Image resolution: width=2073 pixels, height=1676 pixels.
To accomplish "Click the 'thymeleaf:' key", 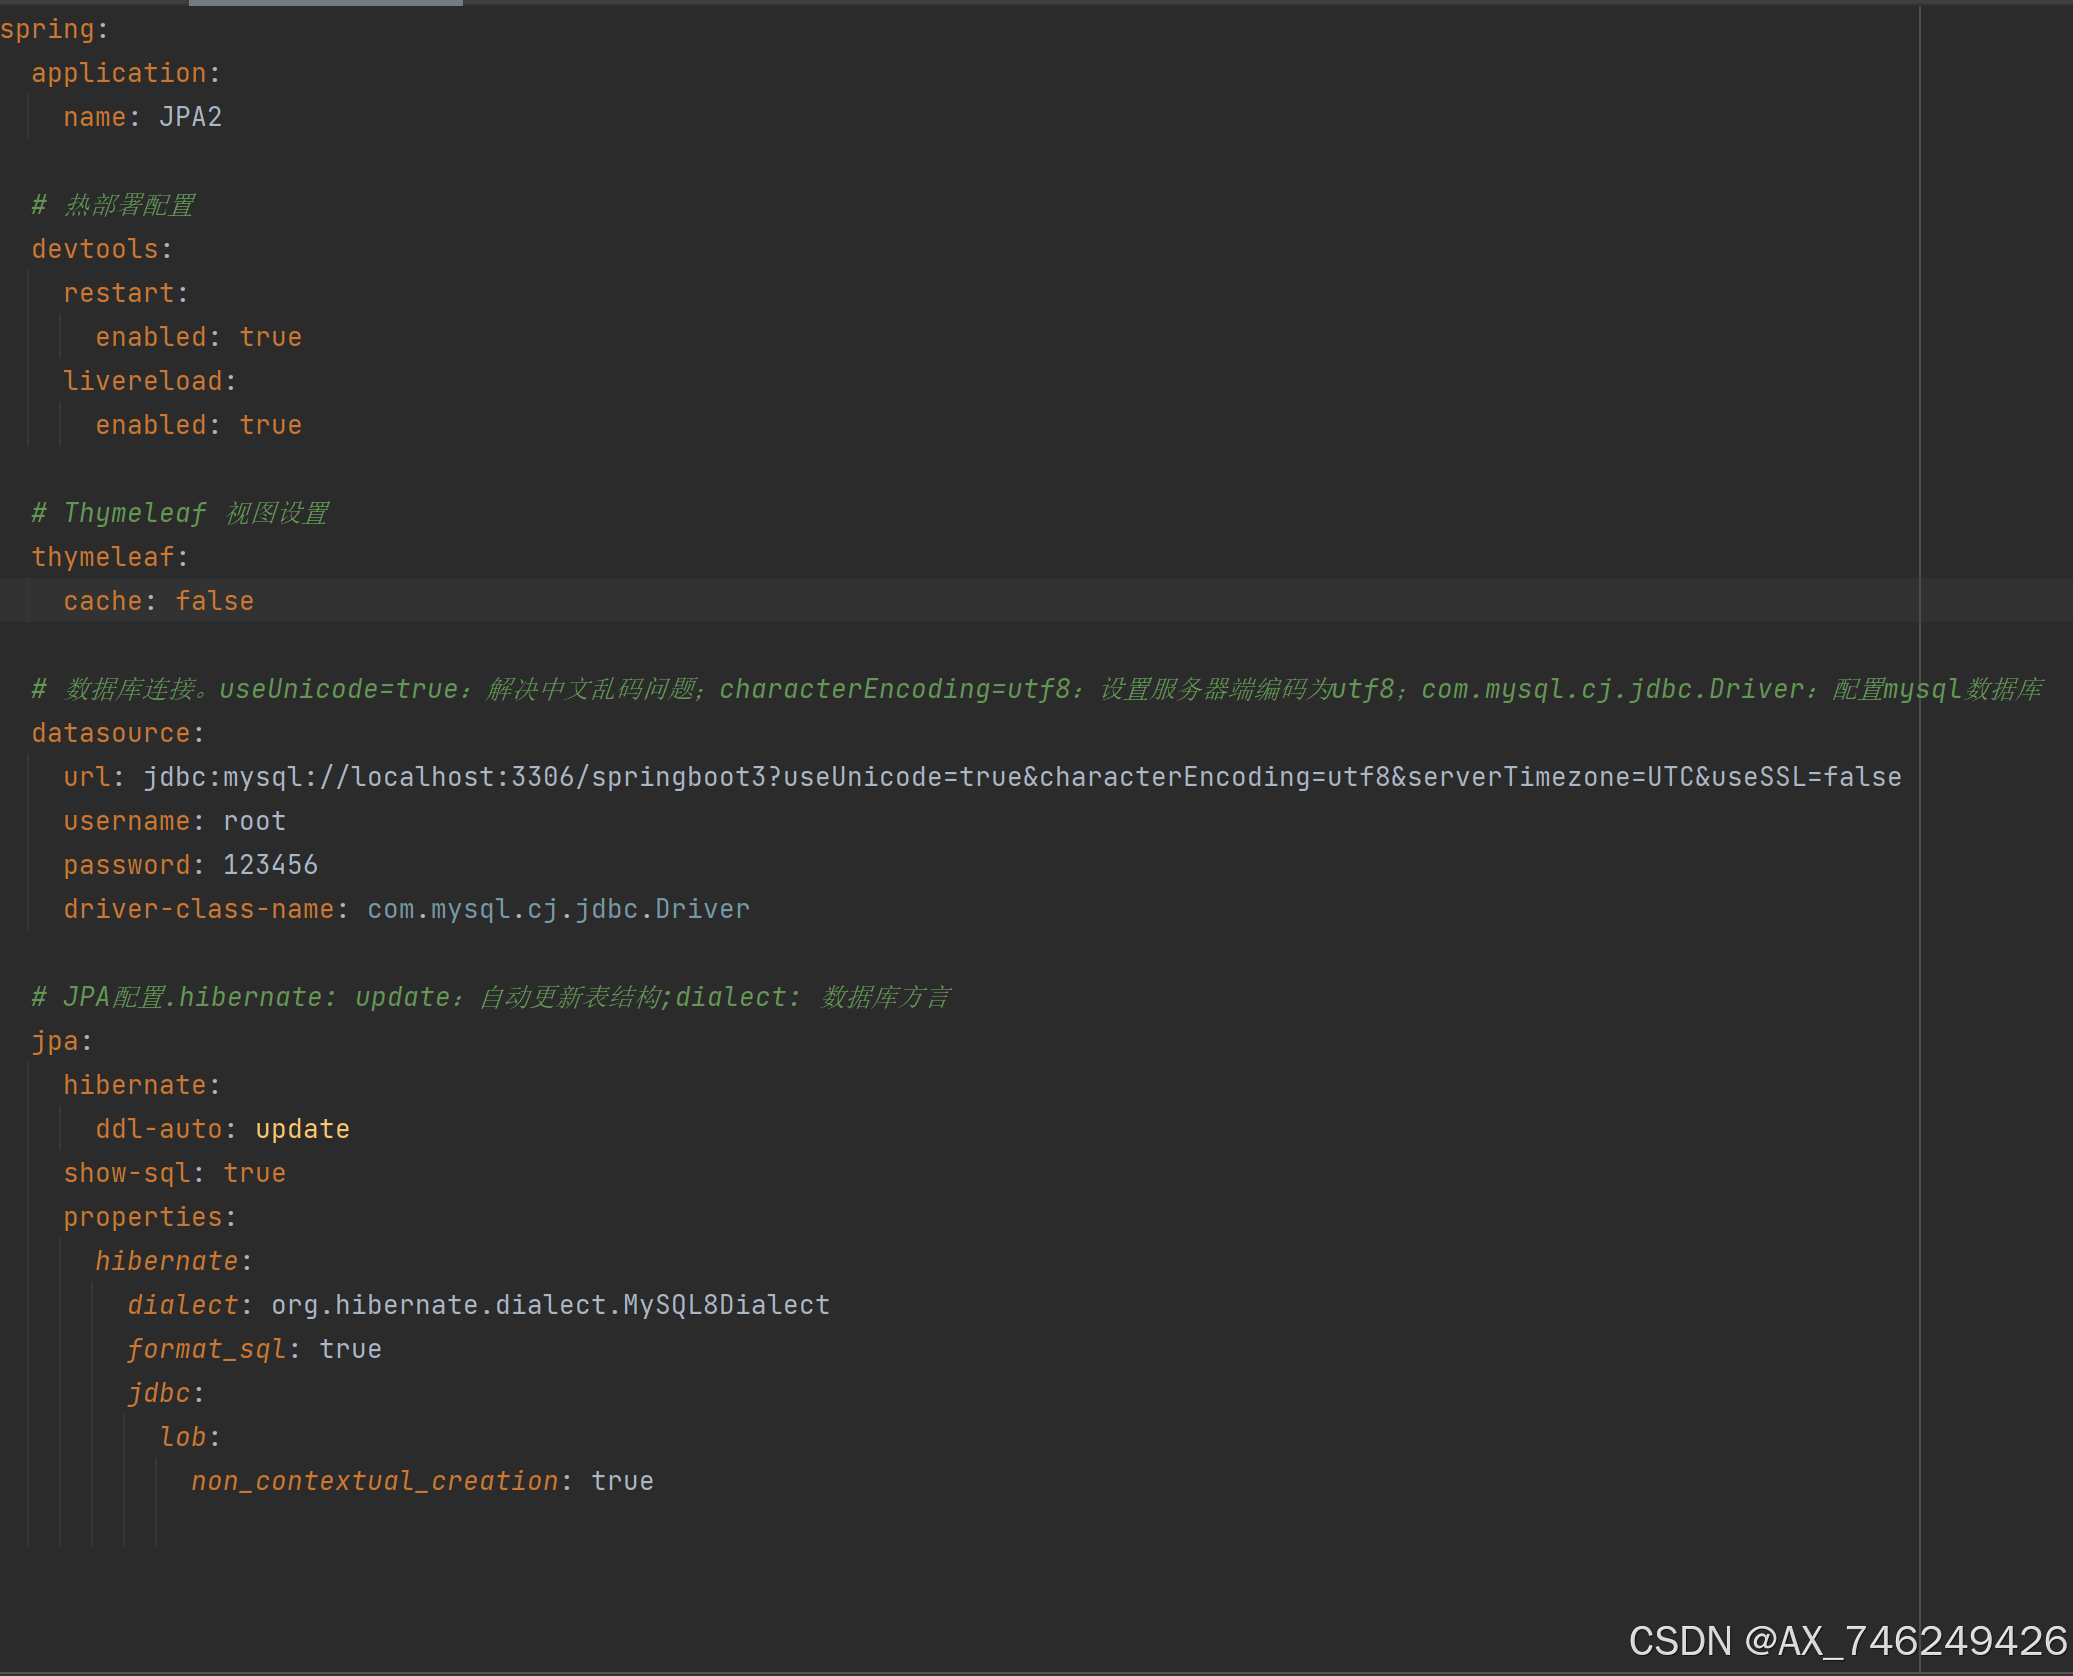I will click(103, 557).
